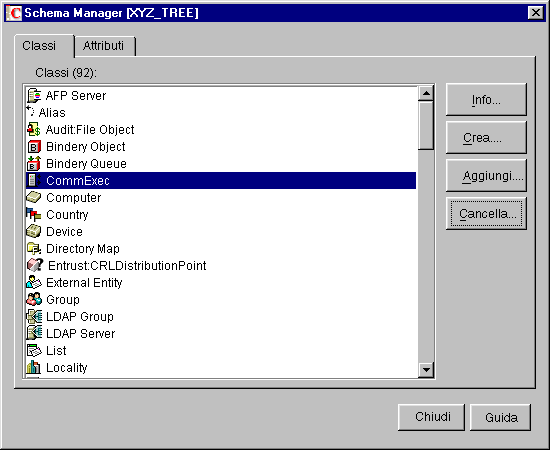The width and height of the screenshot is (550, 450).
Task: Click the list scroll up arrow
Action: click(x=426, y=93)
